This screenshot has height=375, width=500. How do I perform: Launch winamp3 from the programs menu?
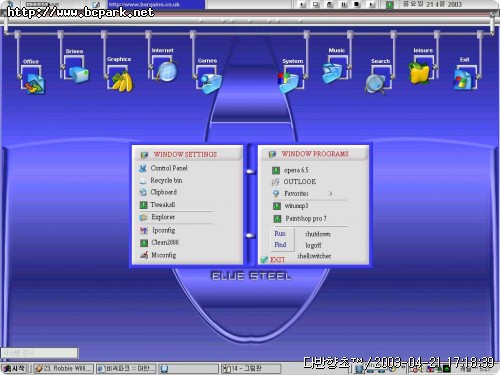pyautogui.click(x=296, y=206)
